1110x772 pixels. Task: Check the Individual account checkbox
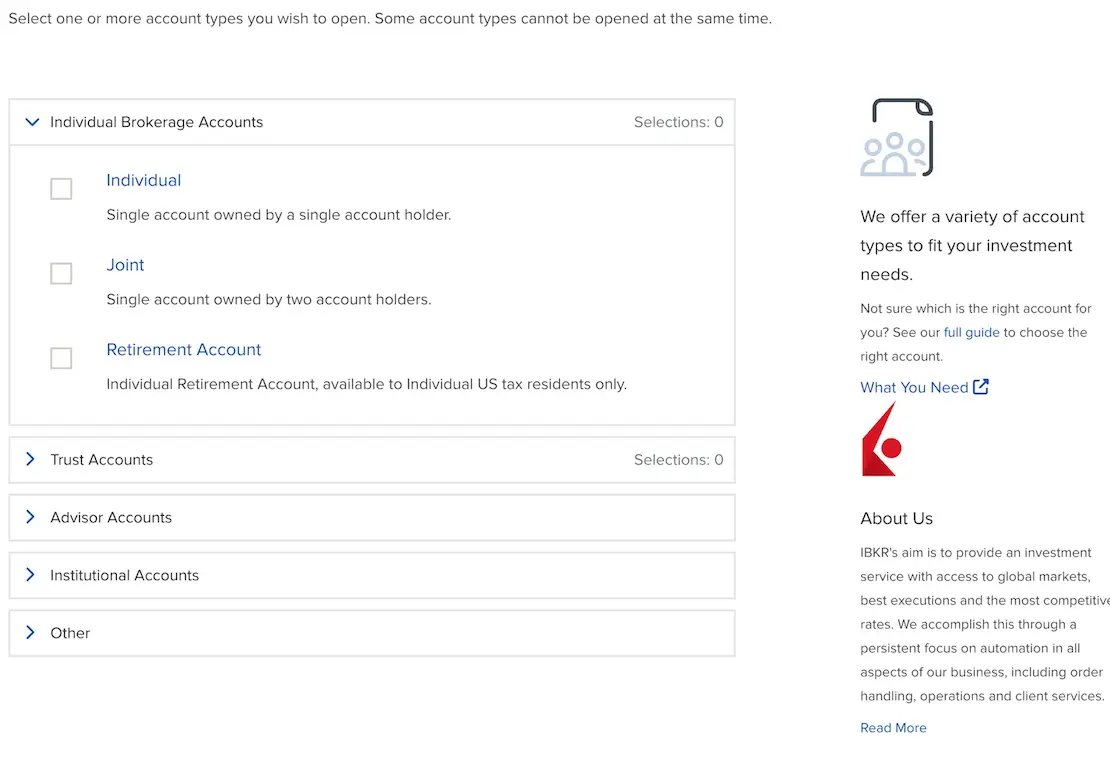[x=61, y=189]
